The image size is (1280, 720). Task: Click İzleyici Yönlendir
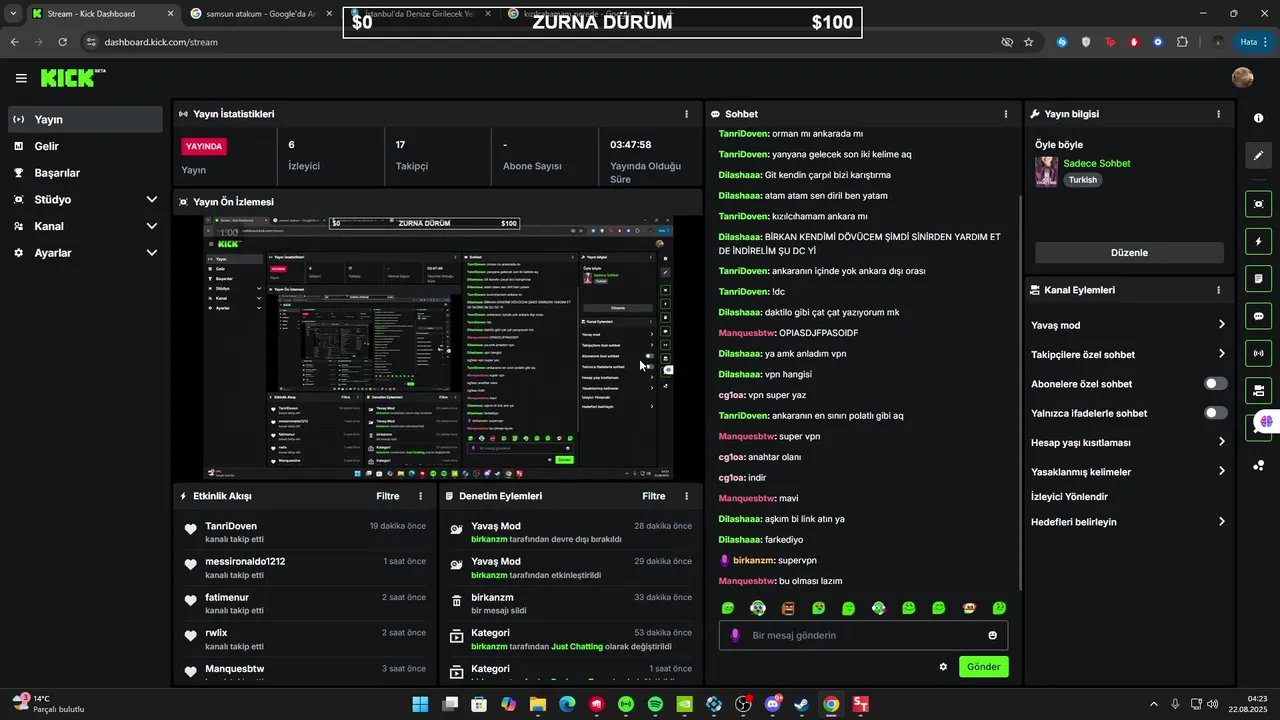pyautogui.click(x=1069, y=497)
